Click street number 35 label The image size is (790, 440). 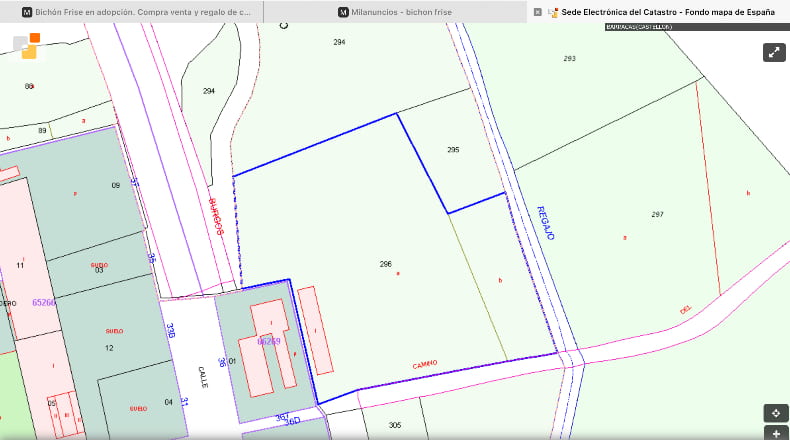[152, 258]
